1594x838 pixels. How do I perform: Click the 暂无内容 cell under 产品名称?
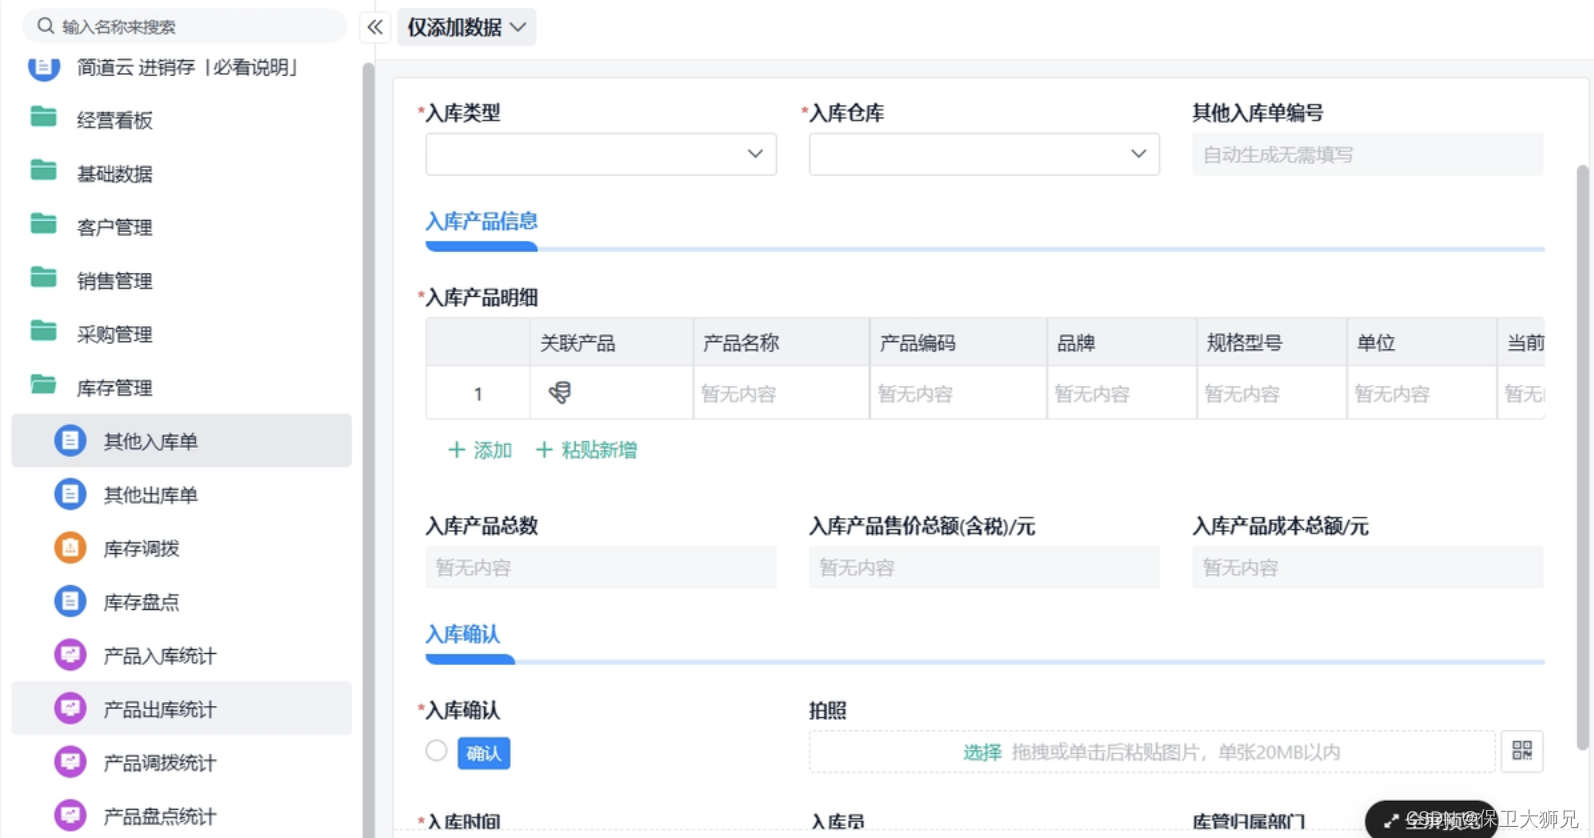[x=782, y=393]
